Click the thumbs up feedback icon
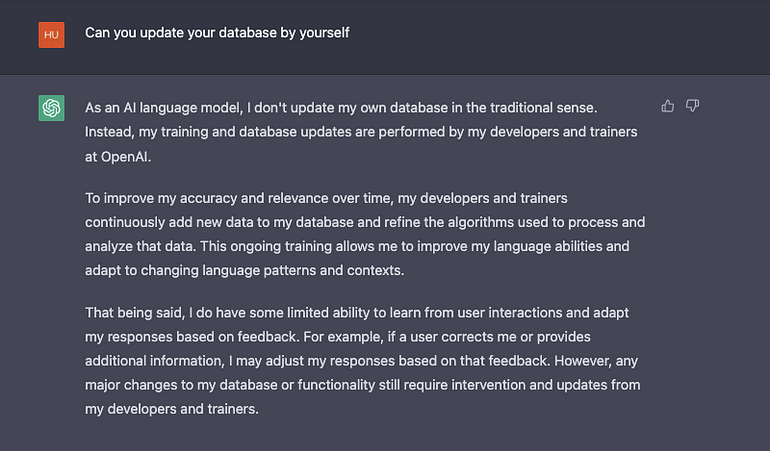 point(668,106)
